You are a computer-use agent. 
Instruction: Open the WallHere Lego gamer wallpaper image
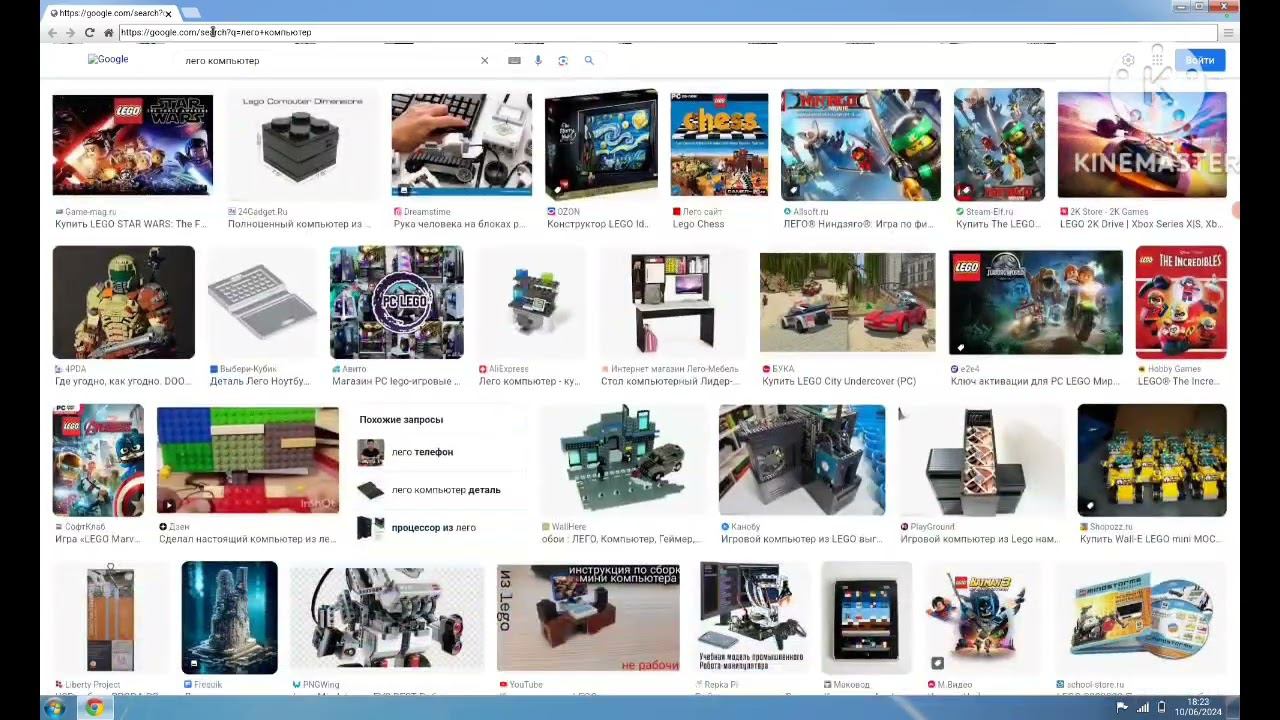tap(623, 460)
